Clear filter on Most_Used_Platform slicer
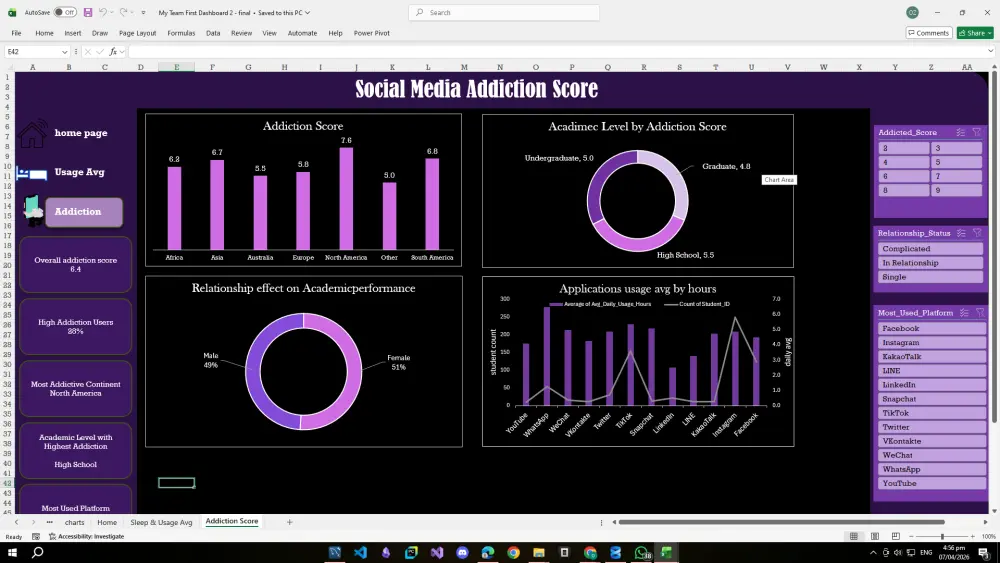This screenshot has height=563, width=1000. (x=980, y=313)
